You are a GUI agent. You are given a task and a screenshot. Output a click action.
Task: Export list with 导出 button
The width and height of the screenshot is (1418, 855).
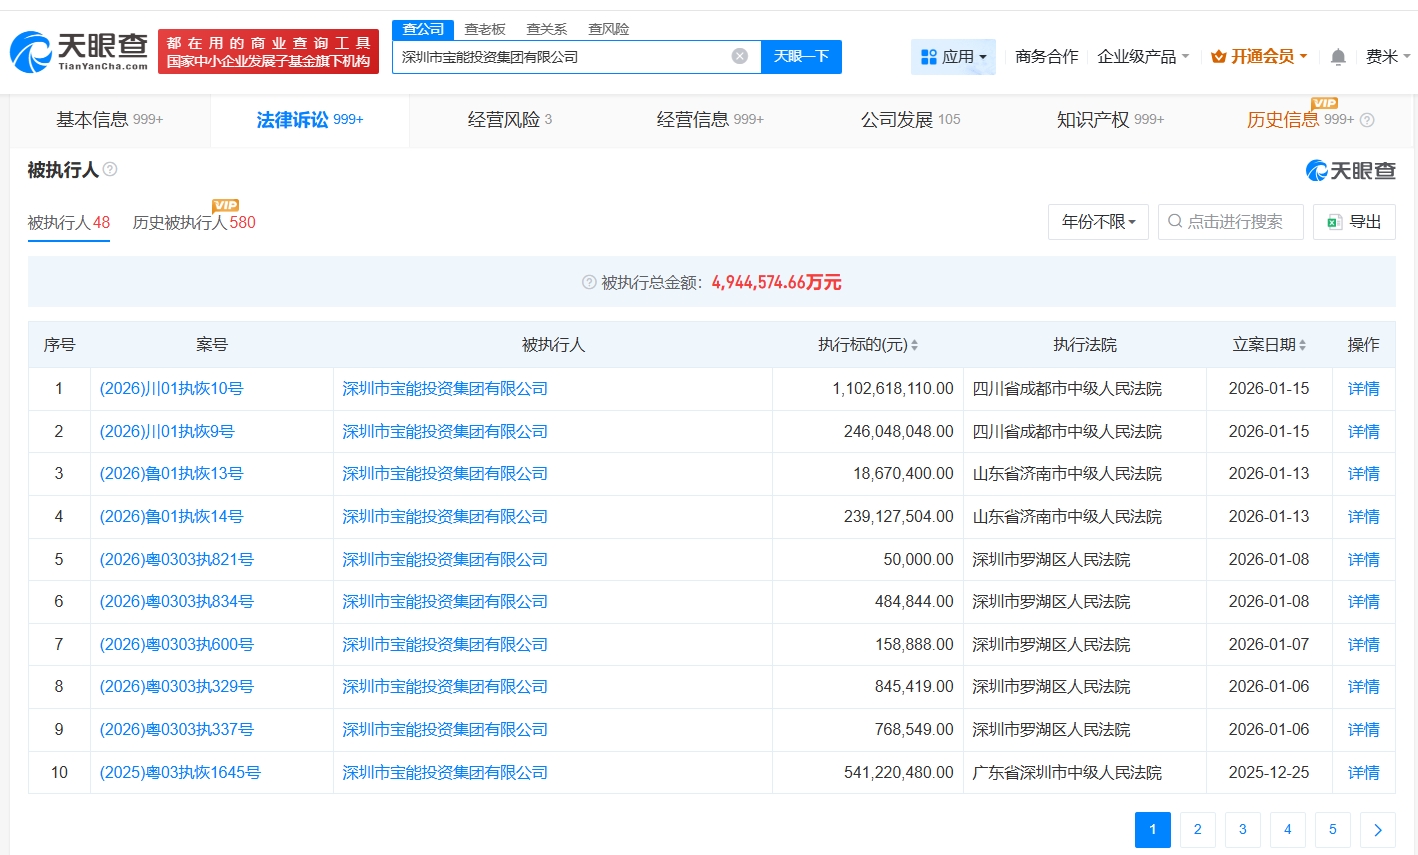[1354, 222]
